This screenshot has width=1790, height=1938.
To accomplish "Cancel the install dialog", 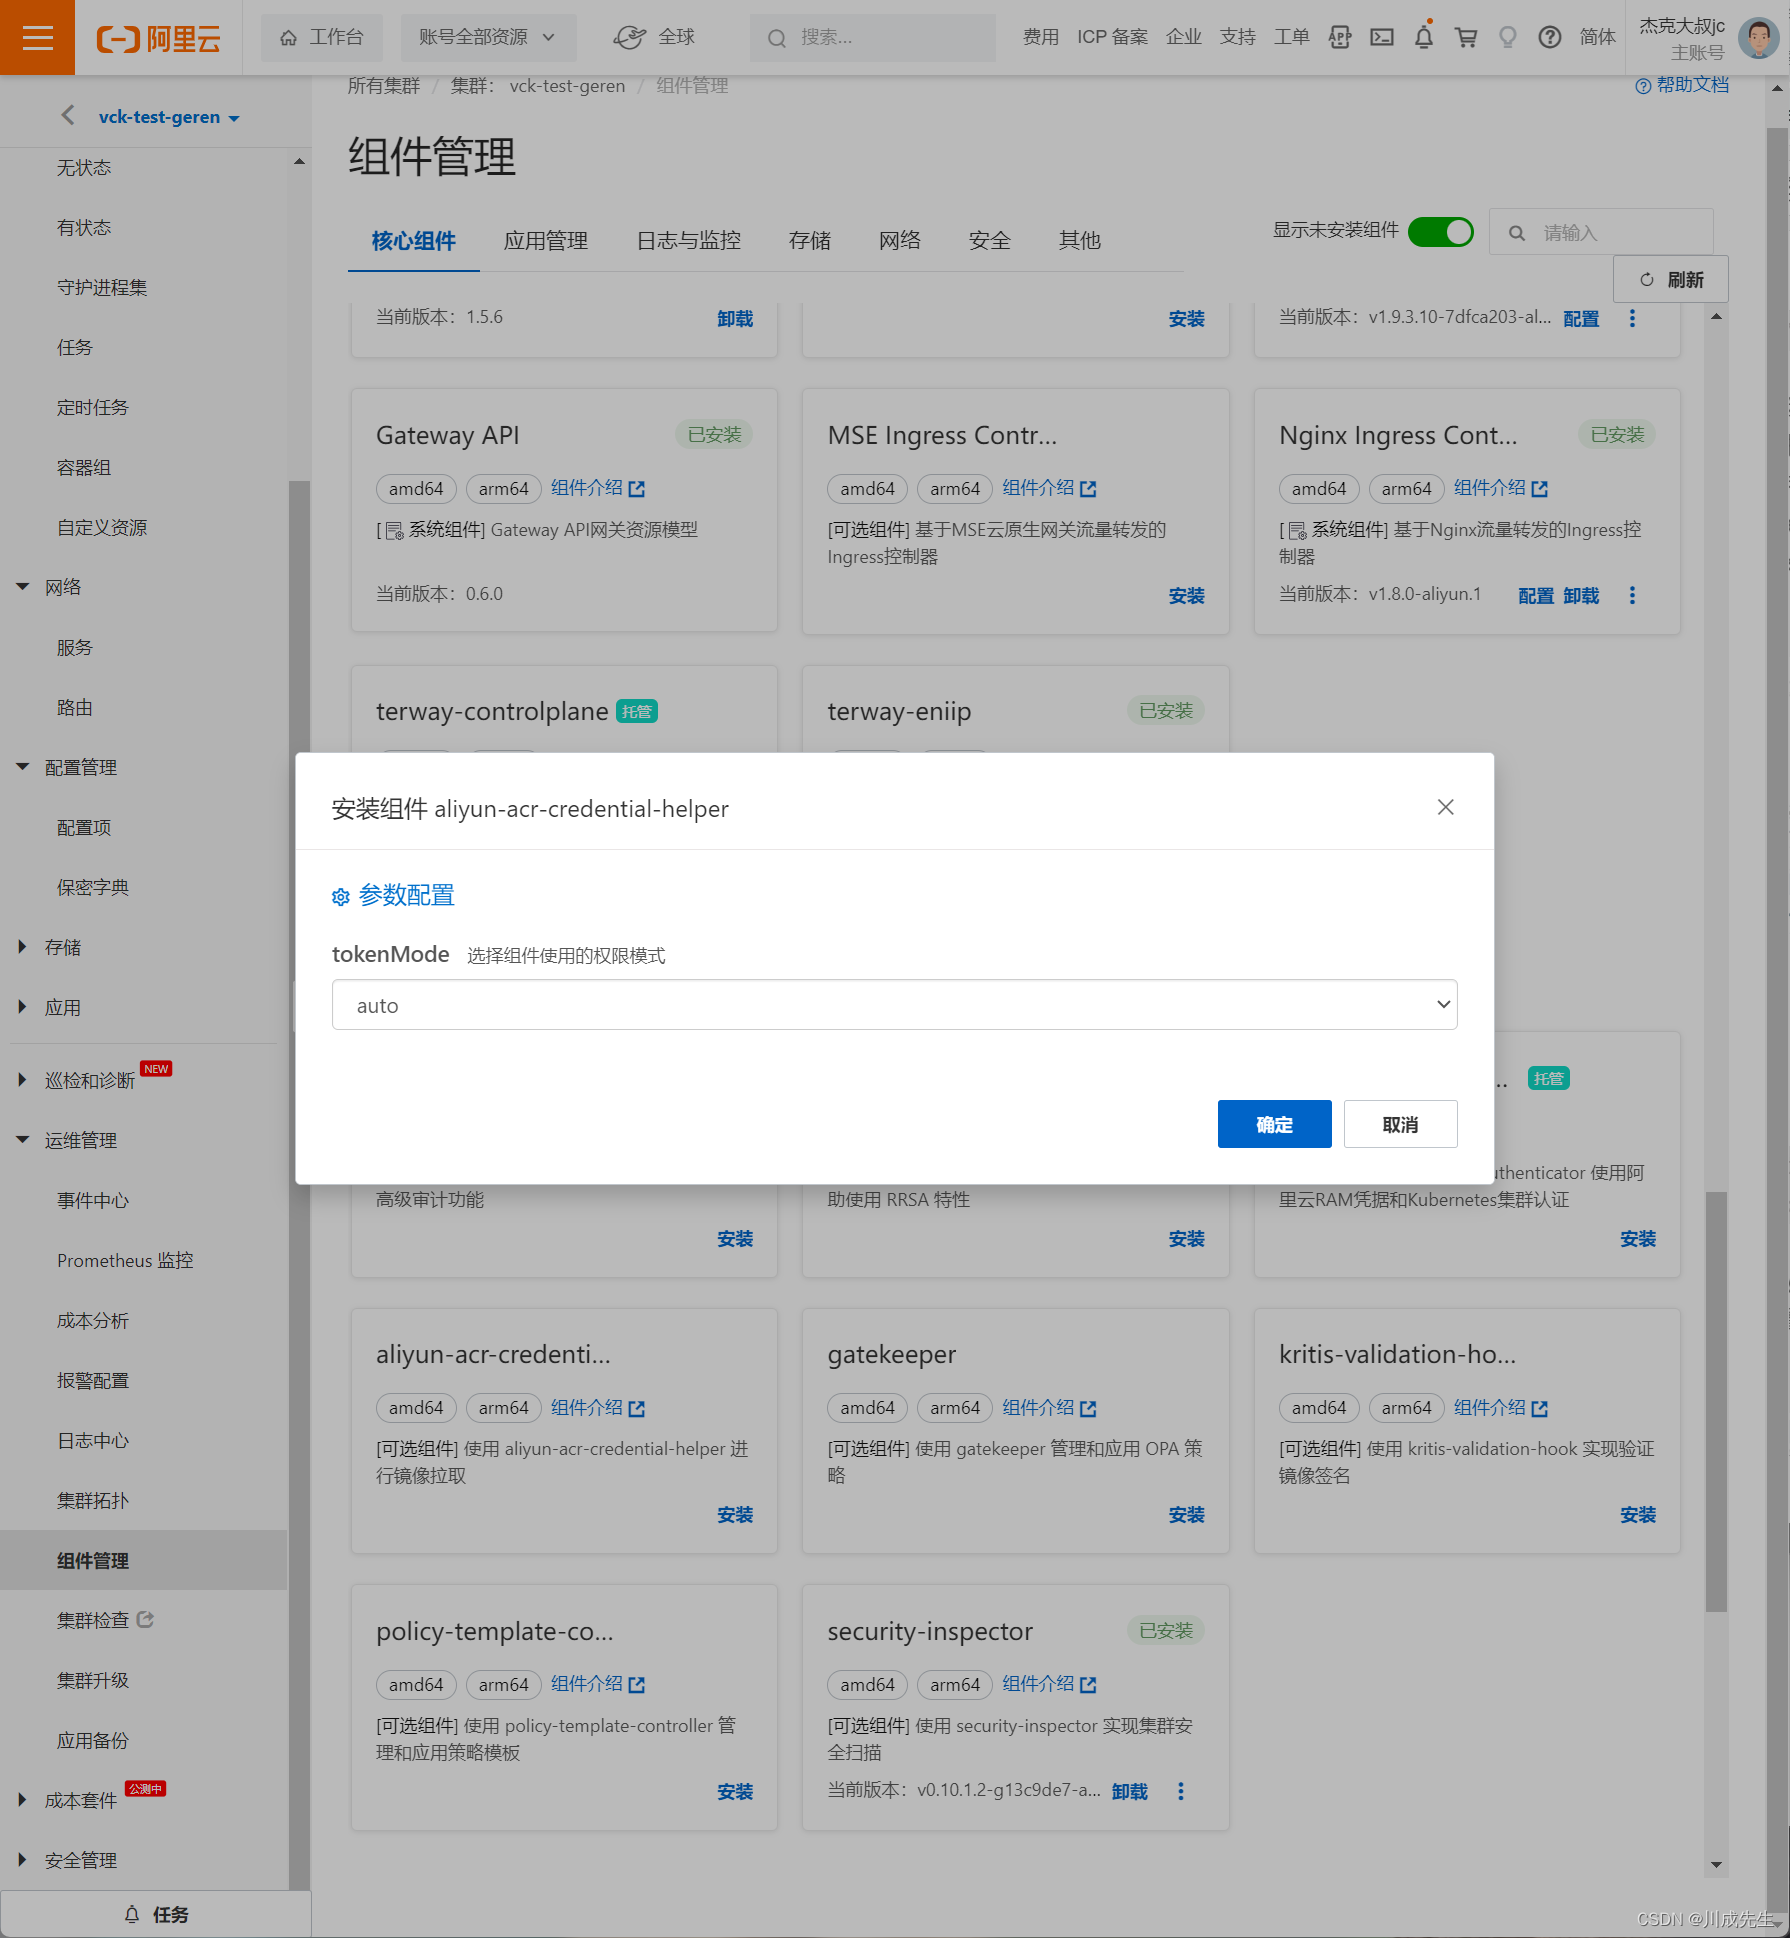I will (x=1400, y=1124).
